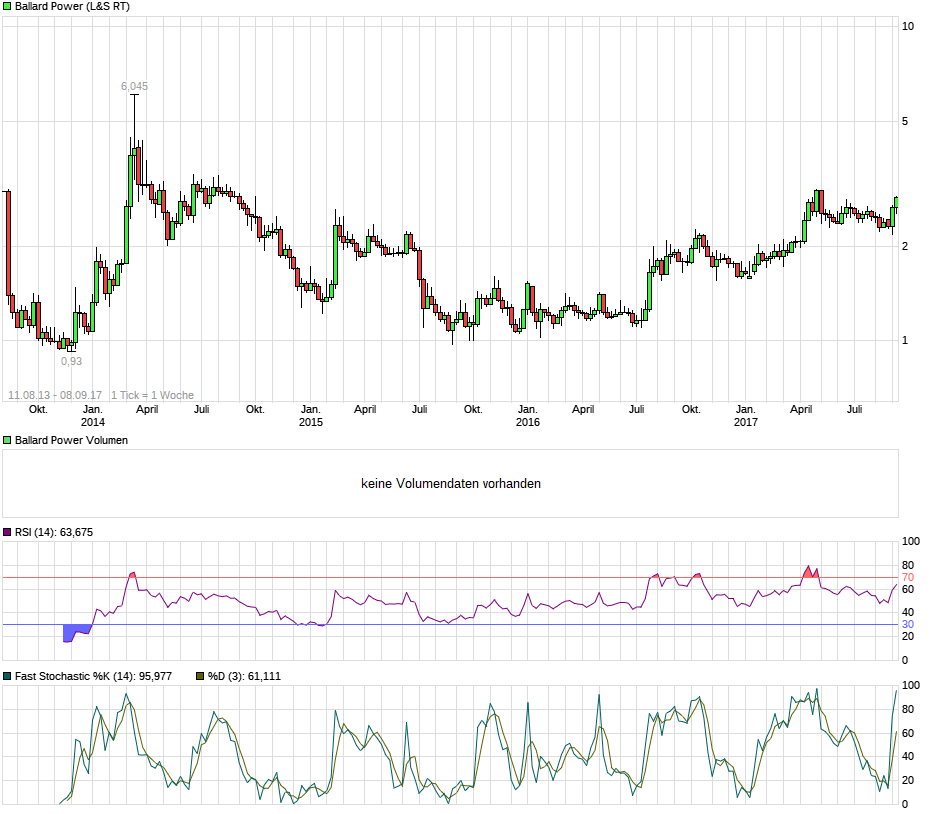Click the 'Ballard Power (L&S RT)' chart title
Screen dimensions: 940x814
(72, 7)
